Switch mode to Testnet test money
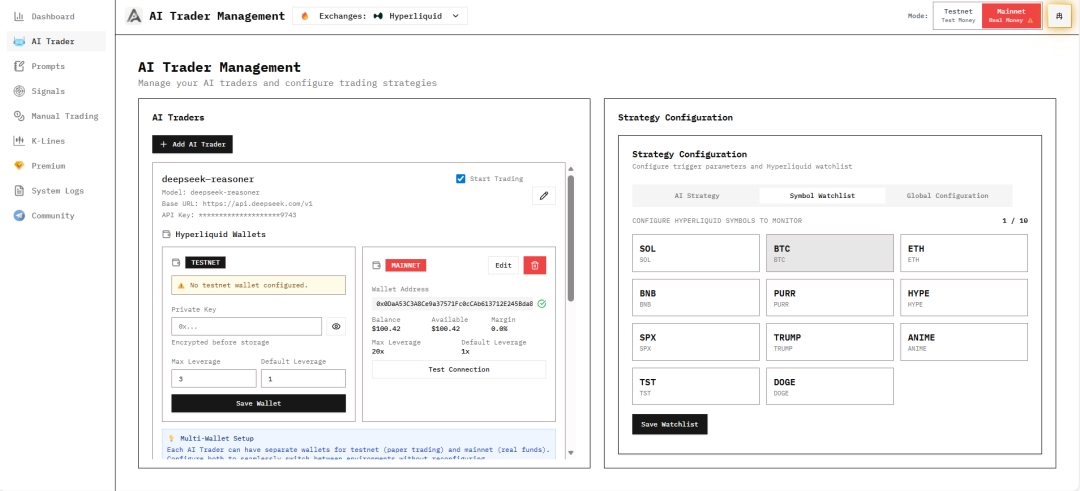Image resolution: width=1080 pixels, height=491 pixels. (x=957, y=15)
